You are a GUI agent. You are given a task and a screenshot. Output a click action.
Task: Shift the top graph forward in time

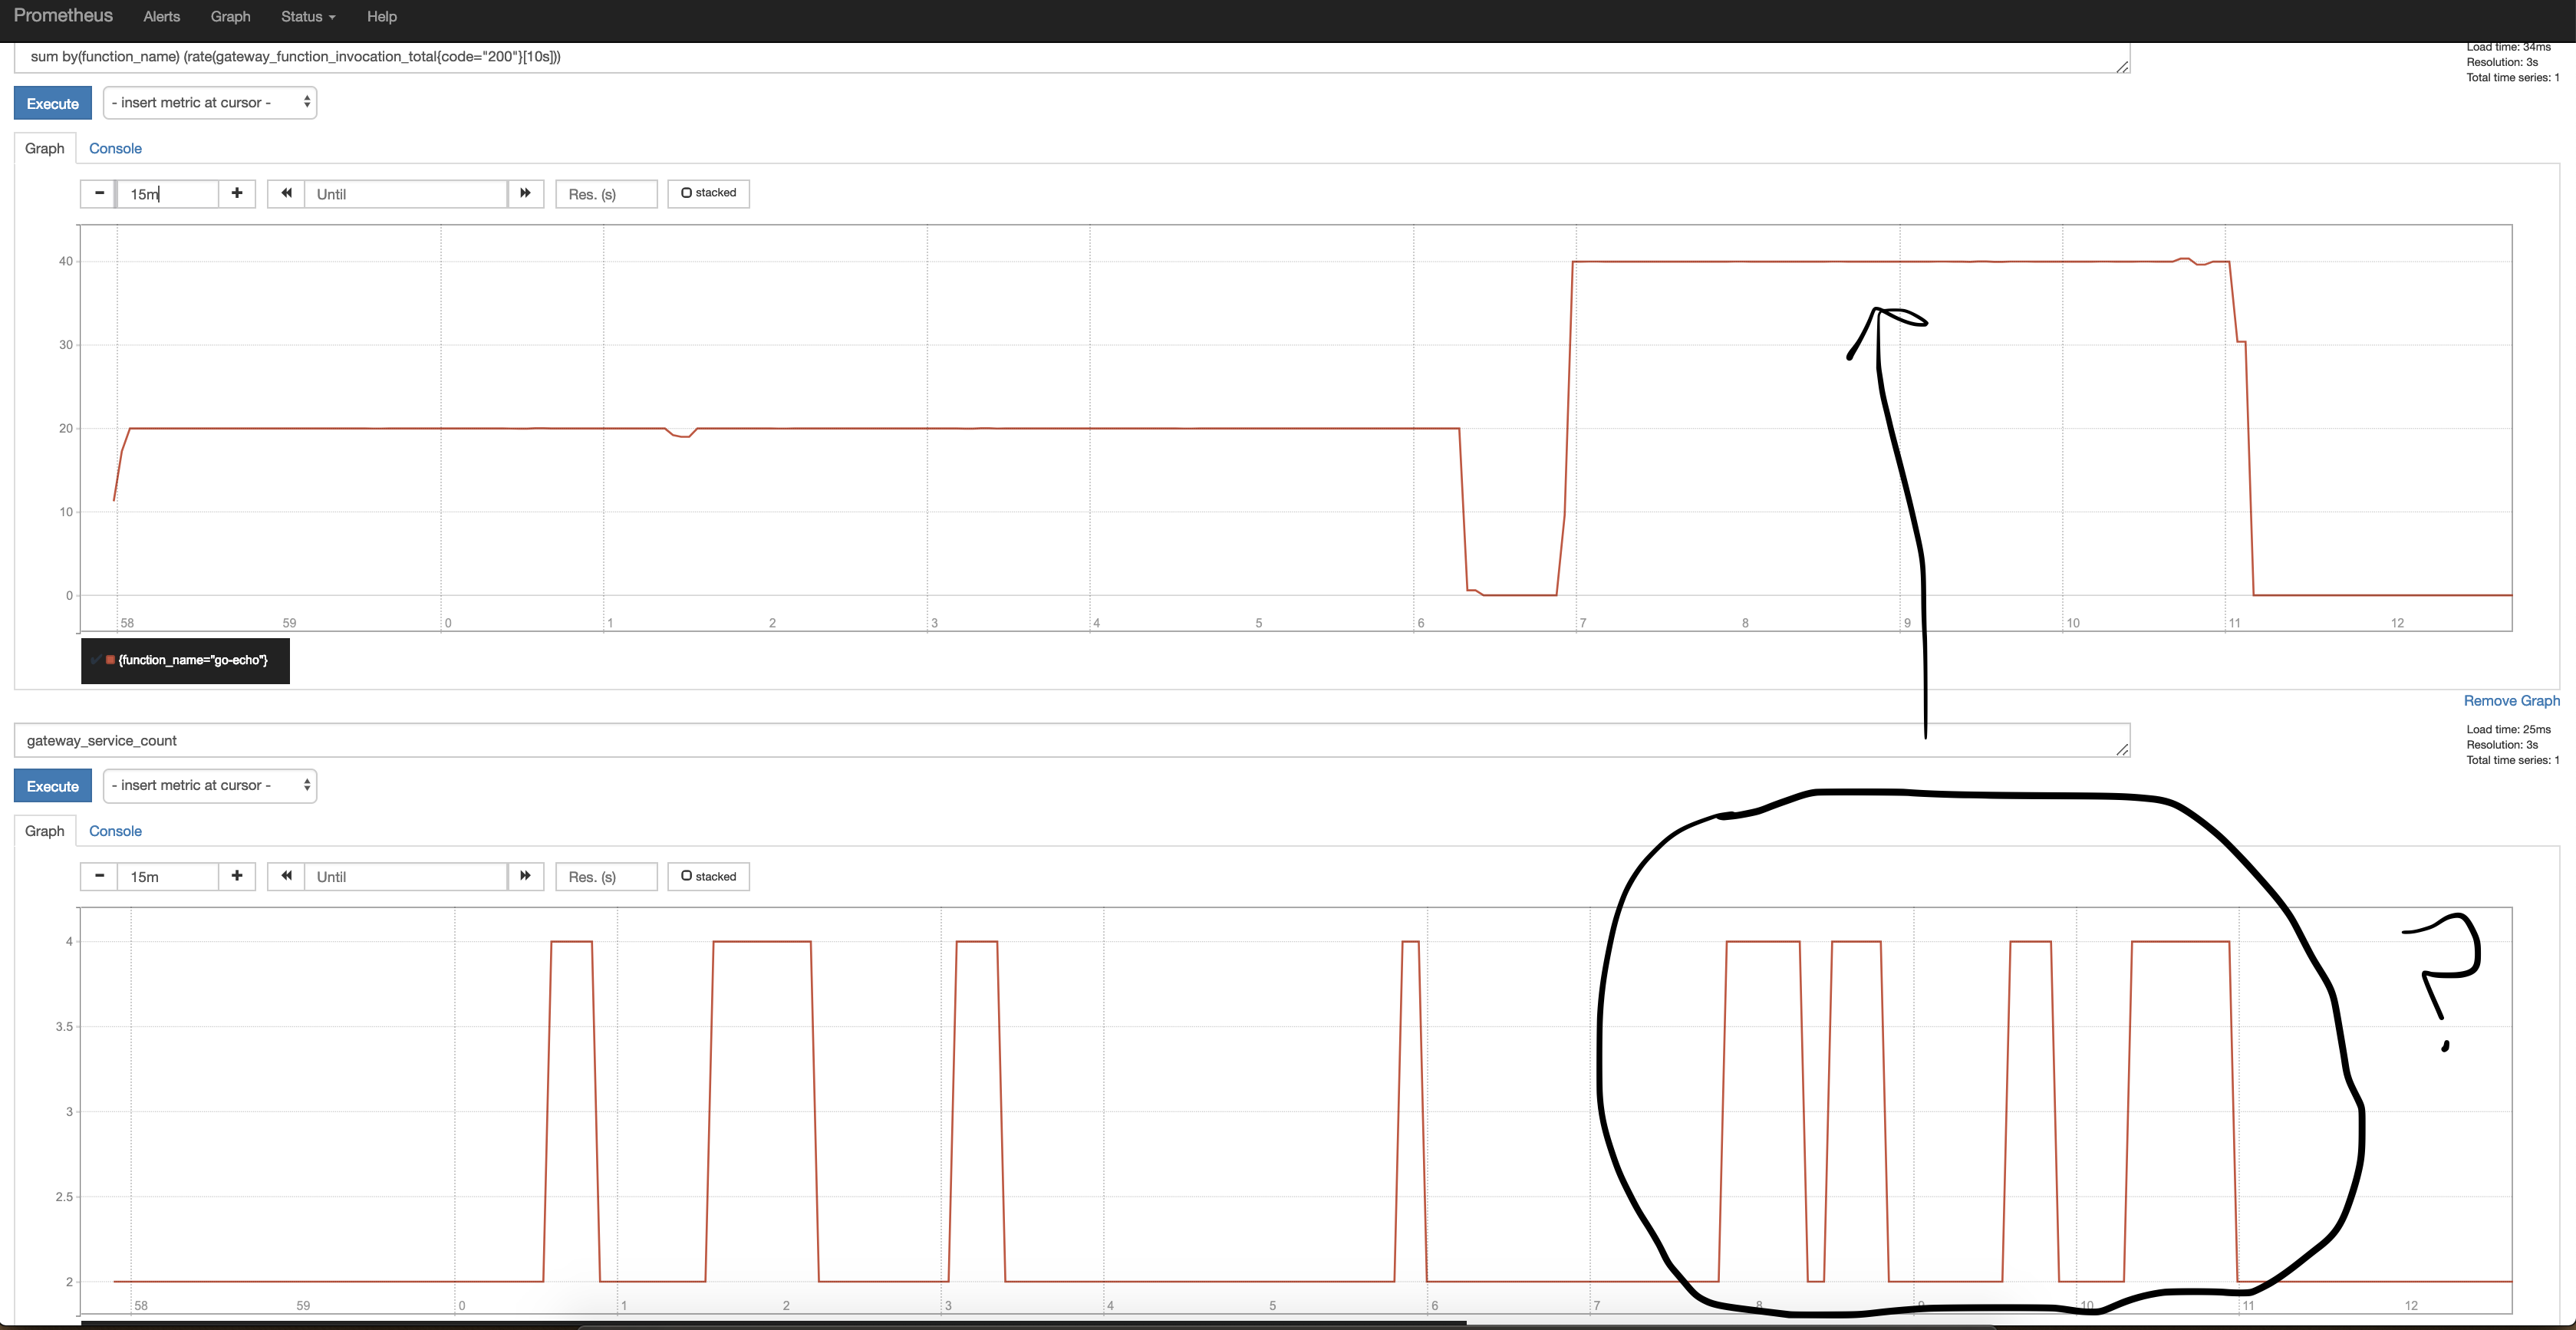tap(525, 193)
